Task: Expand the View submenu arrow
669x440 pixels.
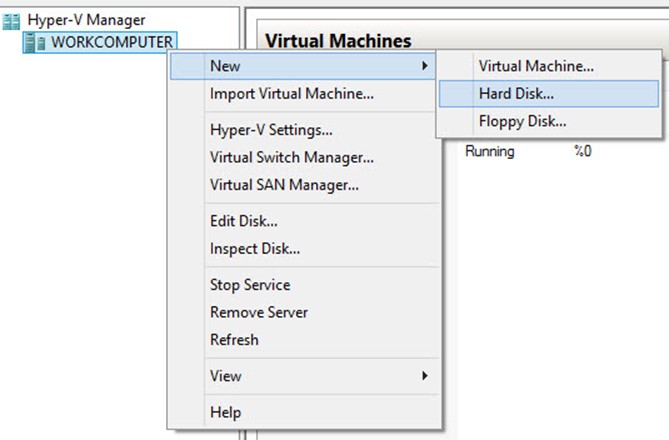Action: 425,376
